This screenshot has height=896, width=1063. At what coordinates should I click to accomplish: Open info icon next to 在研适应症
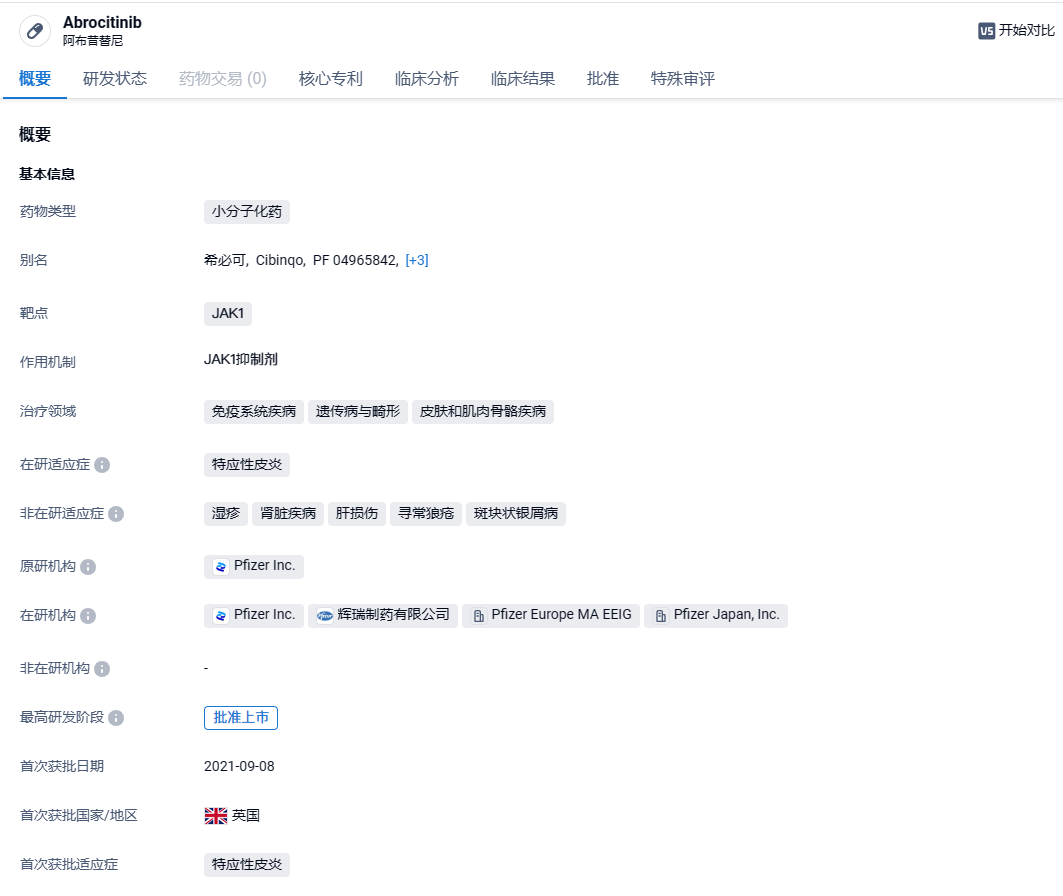pyautogui.click(x=102, y=465)
